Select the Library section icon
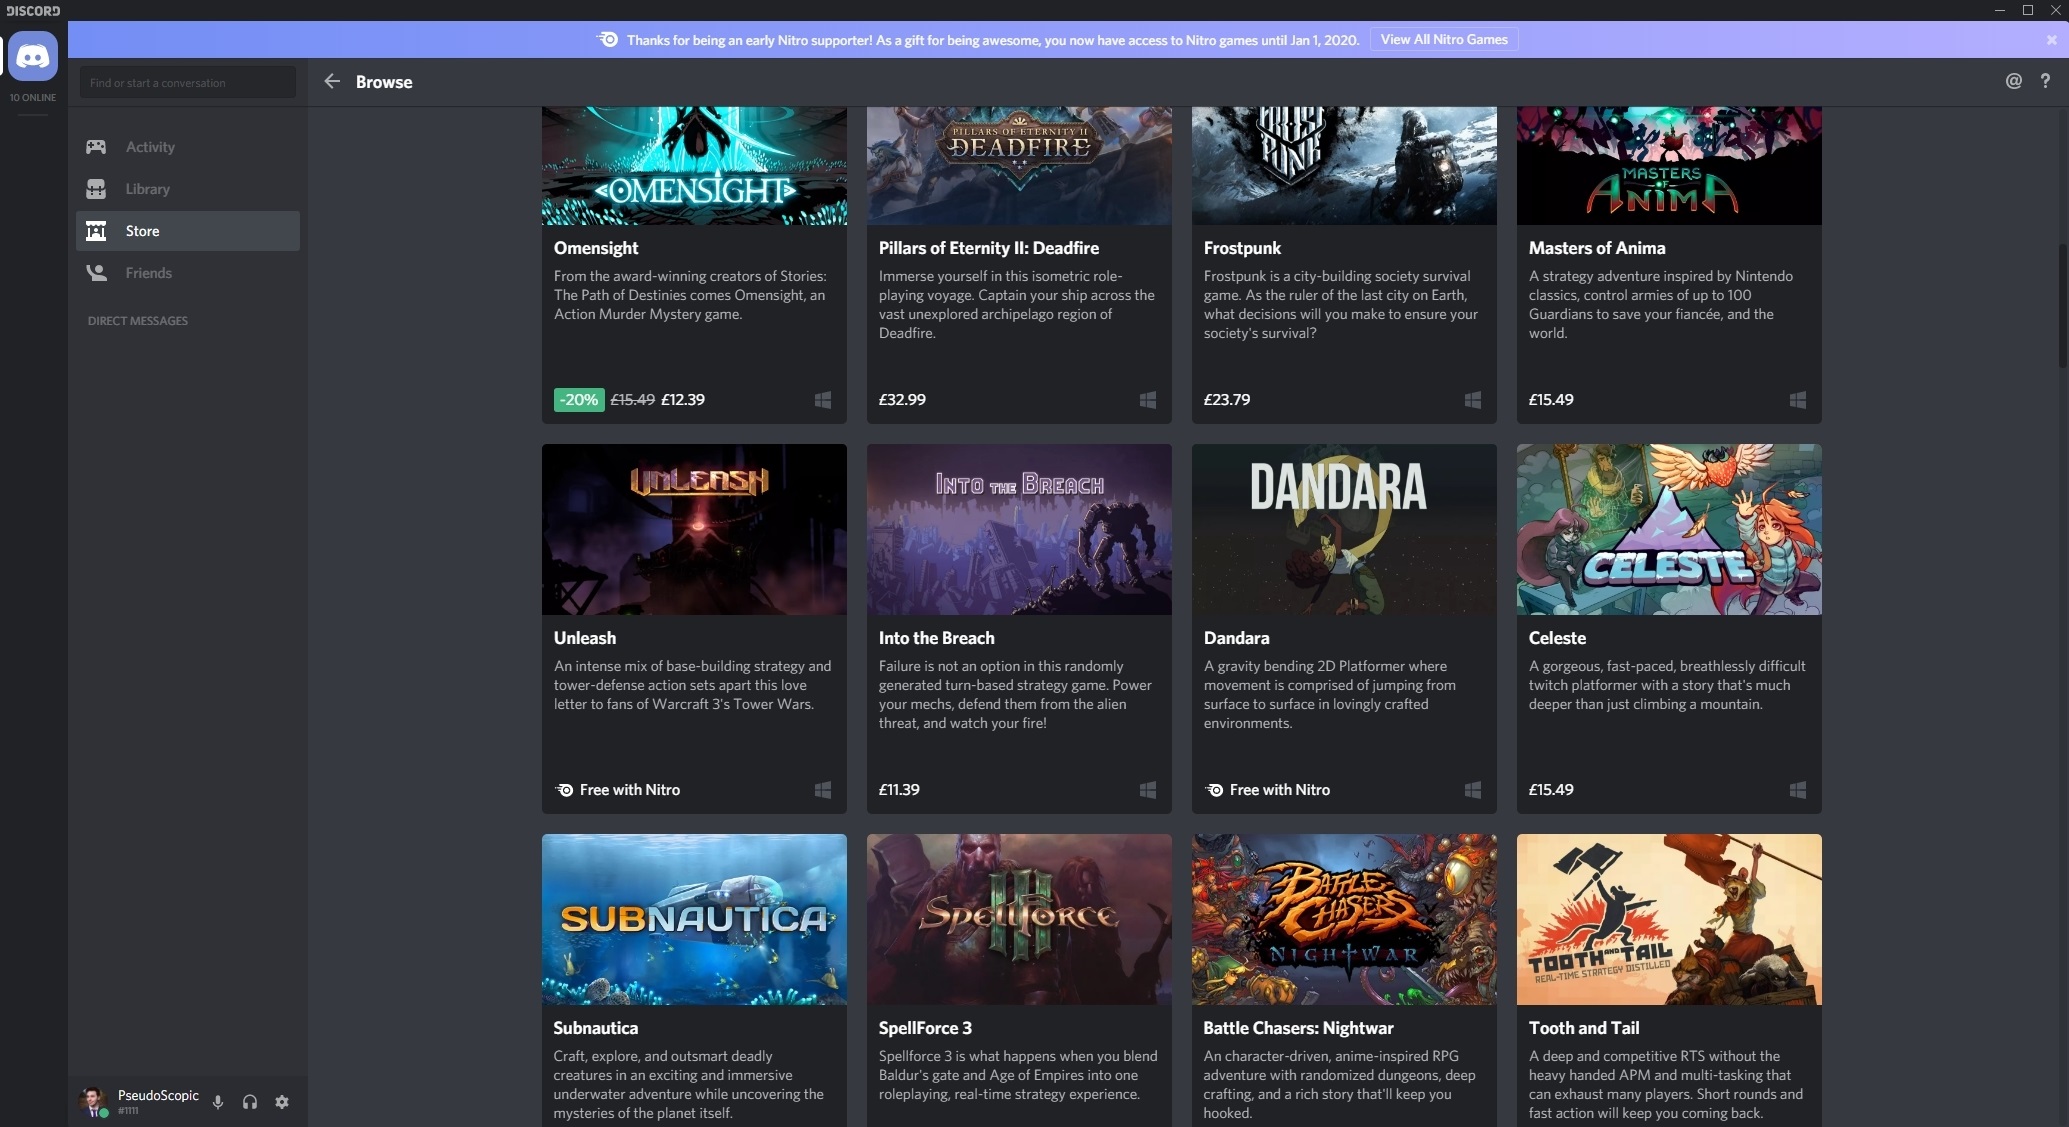The height and width of the screenshot is (1127, 2069). pyautogui.click(x=97, y=187)
